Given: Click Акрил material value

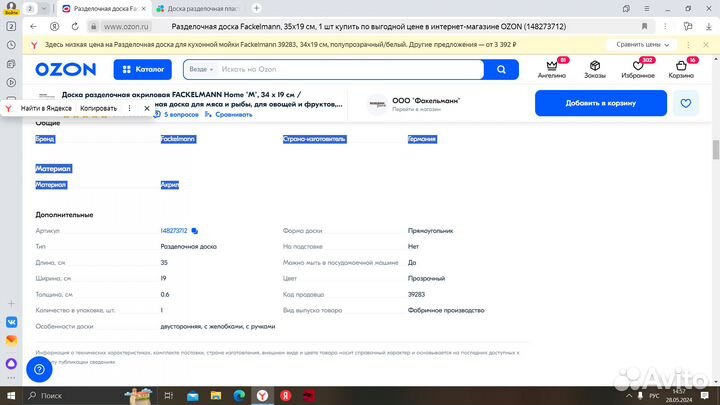Looking at the screenshot, I should (x=169, y=185).
